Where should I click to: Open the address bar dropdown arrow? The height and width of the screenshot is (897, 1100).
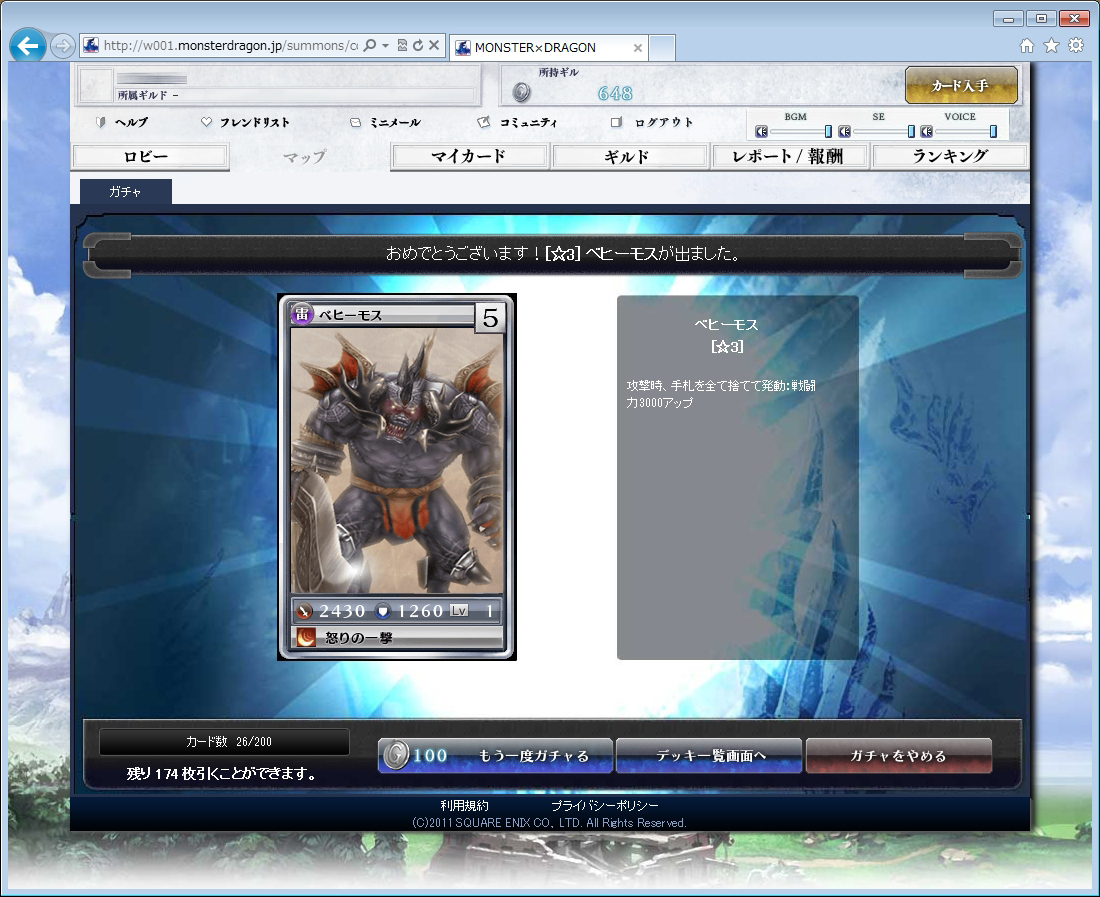coord(385,46)
